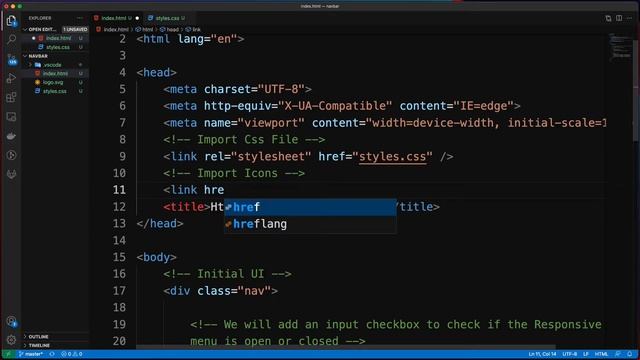Change the LF end of line sequence
Screen dimensions: 640x360
click(586, 354)
